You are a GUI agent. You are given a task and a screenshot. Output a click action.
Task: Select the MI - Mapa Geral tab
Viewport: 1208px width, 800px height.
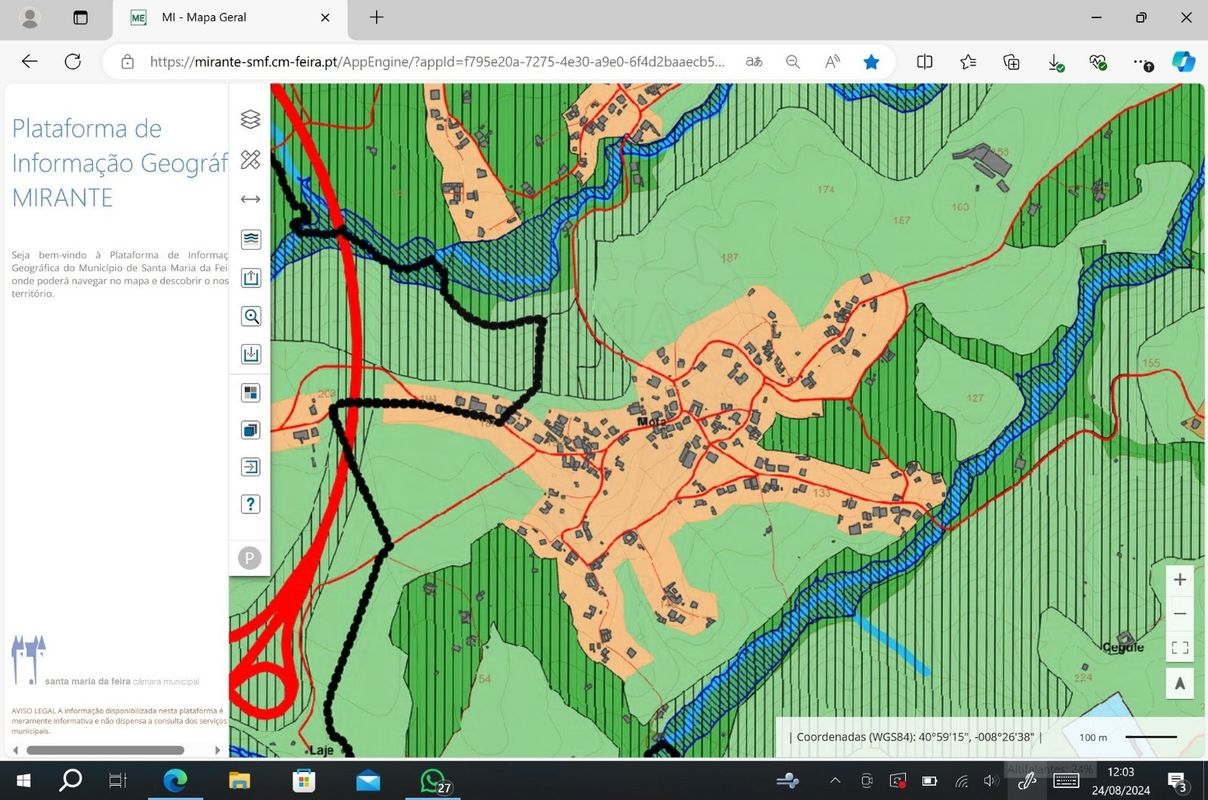(220, 17)
